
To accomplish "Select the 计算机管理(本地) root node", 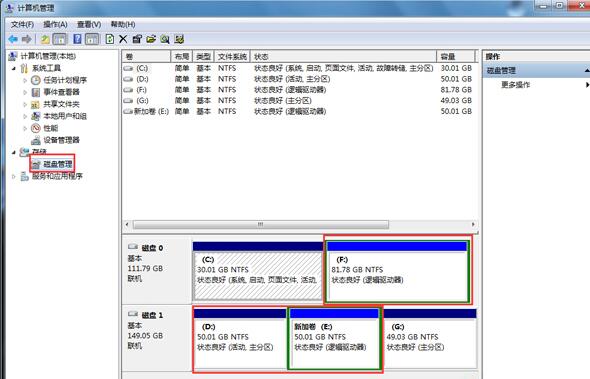I will tap(48, 56).
